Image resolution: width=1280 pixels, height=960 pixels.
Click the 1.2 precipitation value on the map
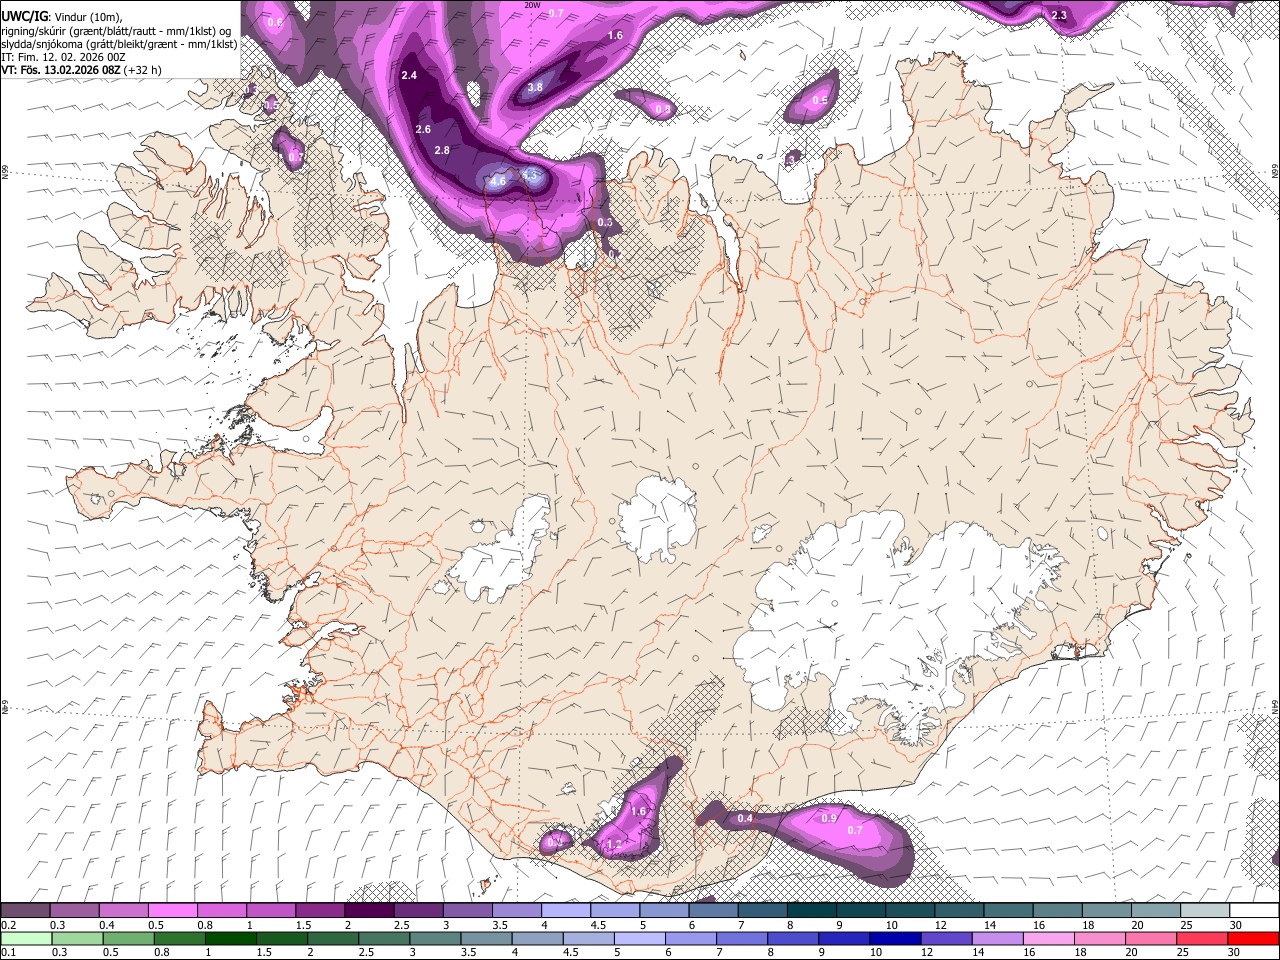(614, 845)
